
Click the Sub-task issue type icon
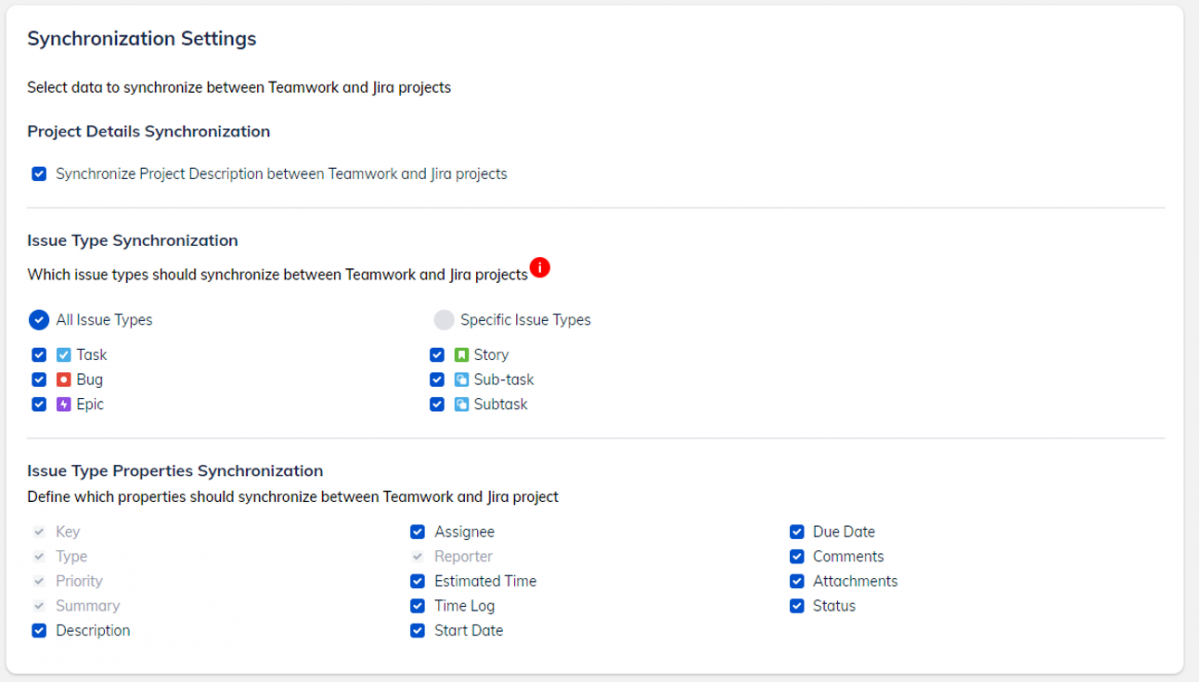click(x=461, y=379)
